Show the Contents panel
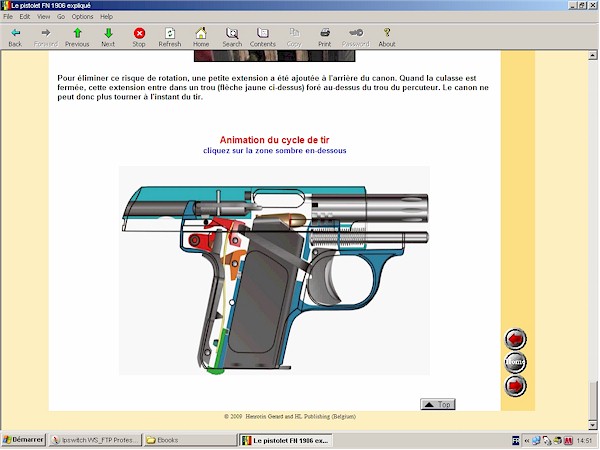The width and height of the screenshot is (600, 450). click(x=263, y=37)
